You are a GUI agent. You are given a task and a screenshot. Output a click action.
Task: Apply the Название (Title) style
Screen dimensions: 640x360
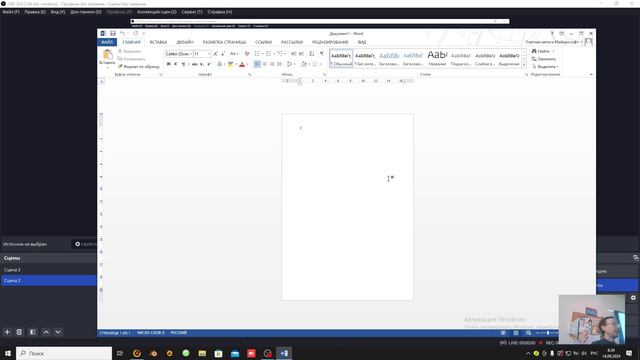click(437, 59)
